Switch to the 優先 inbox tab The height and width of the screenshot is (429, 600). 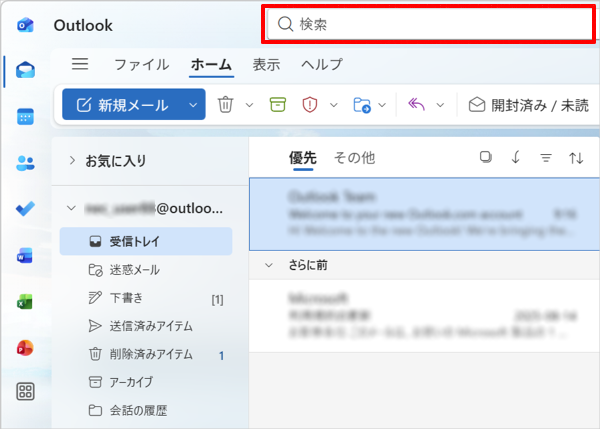click(303, 158)
